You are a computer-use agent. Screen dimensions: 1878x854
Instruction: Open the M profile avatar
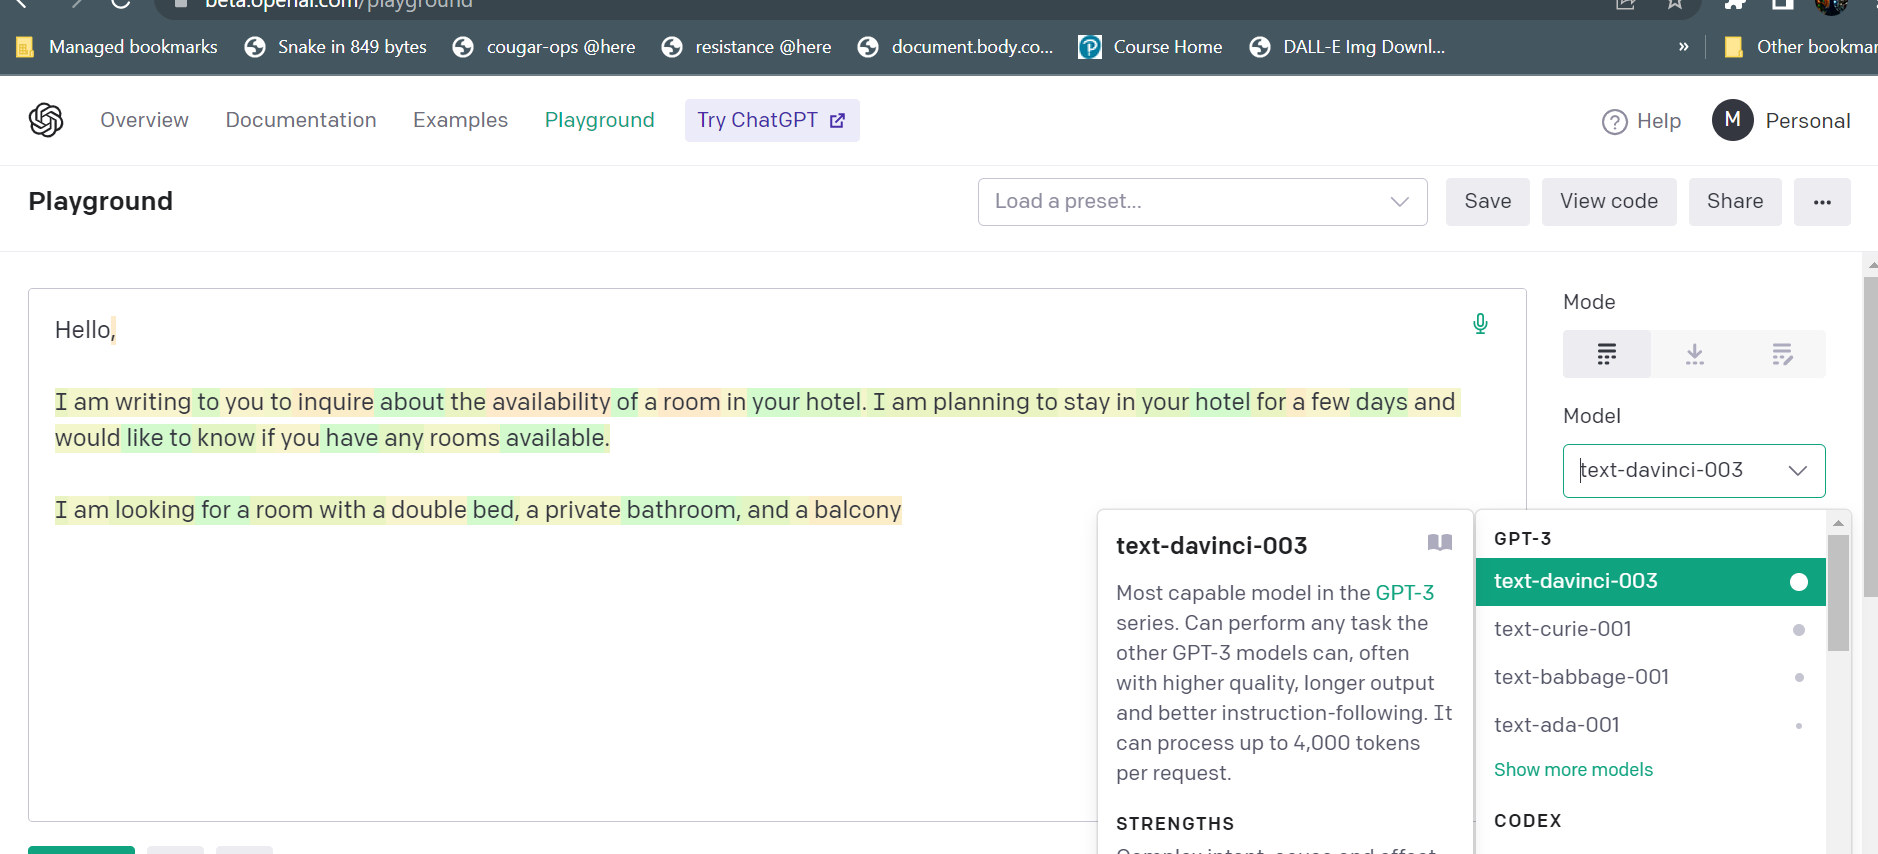[x=1733, y=120]
